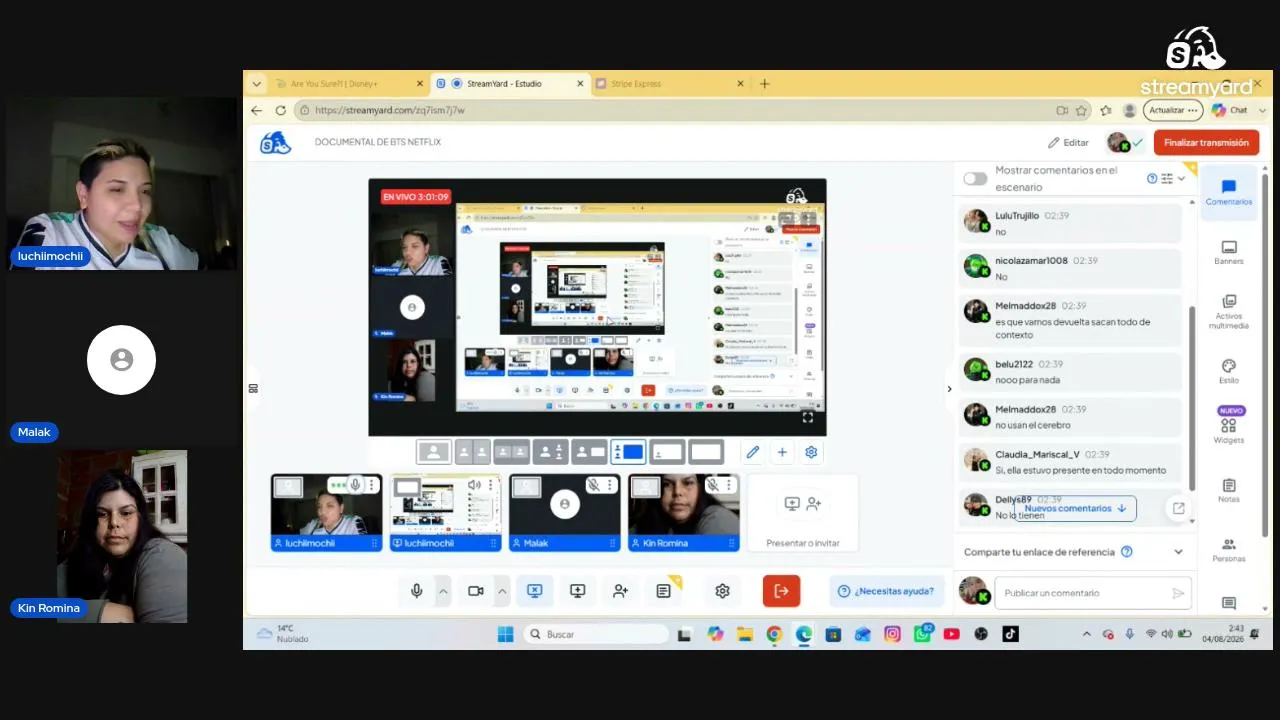Open options menu on Kin Romina card

(728, 485)
